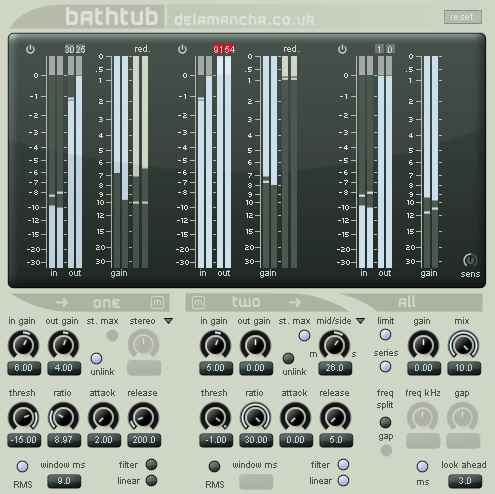Click section TWO in gain value 5.00
Screen dimensions: 495x494
click(216, 368)
